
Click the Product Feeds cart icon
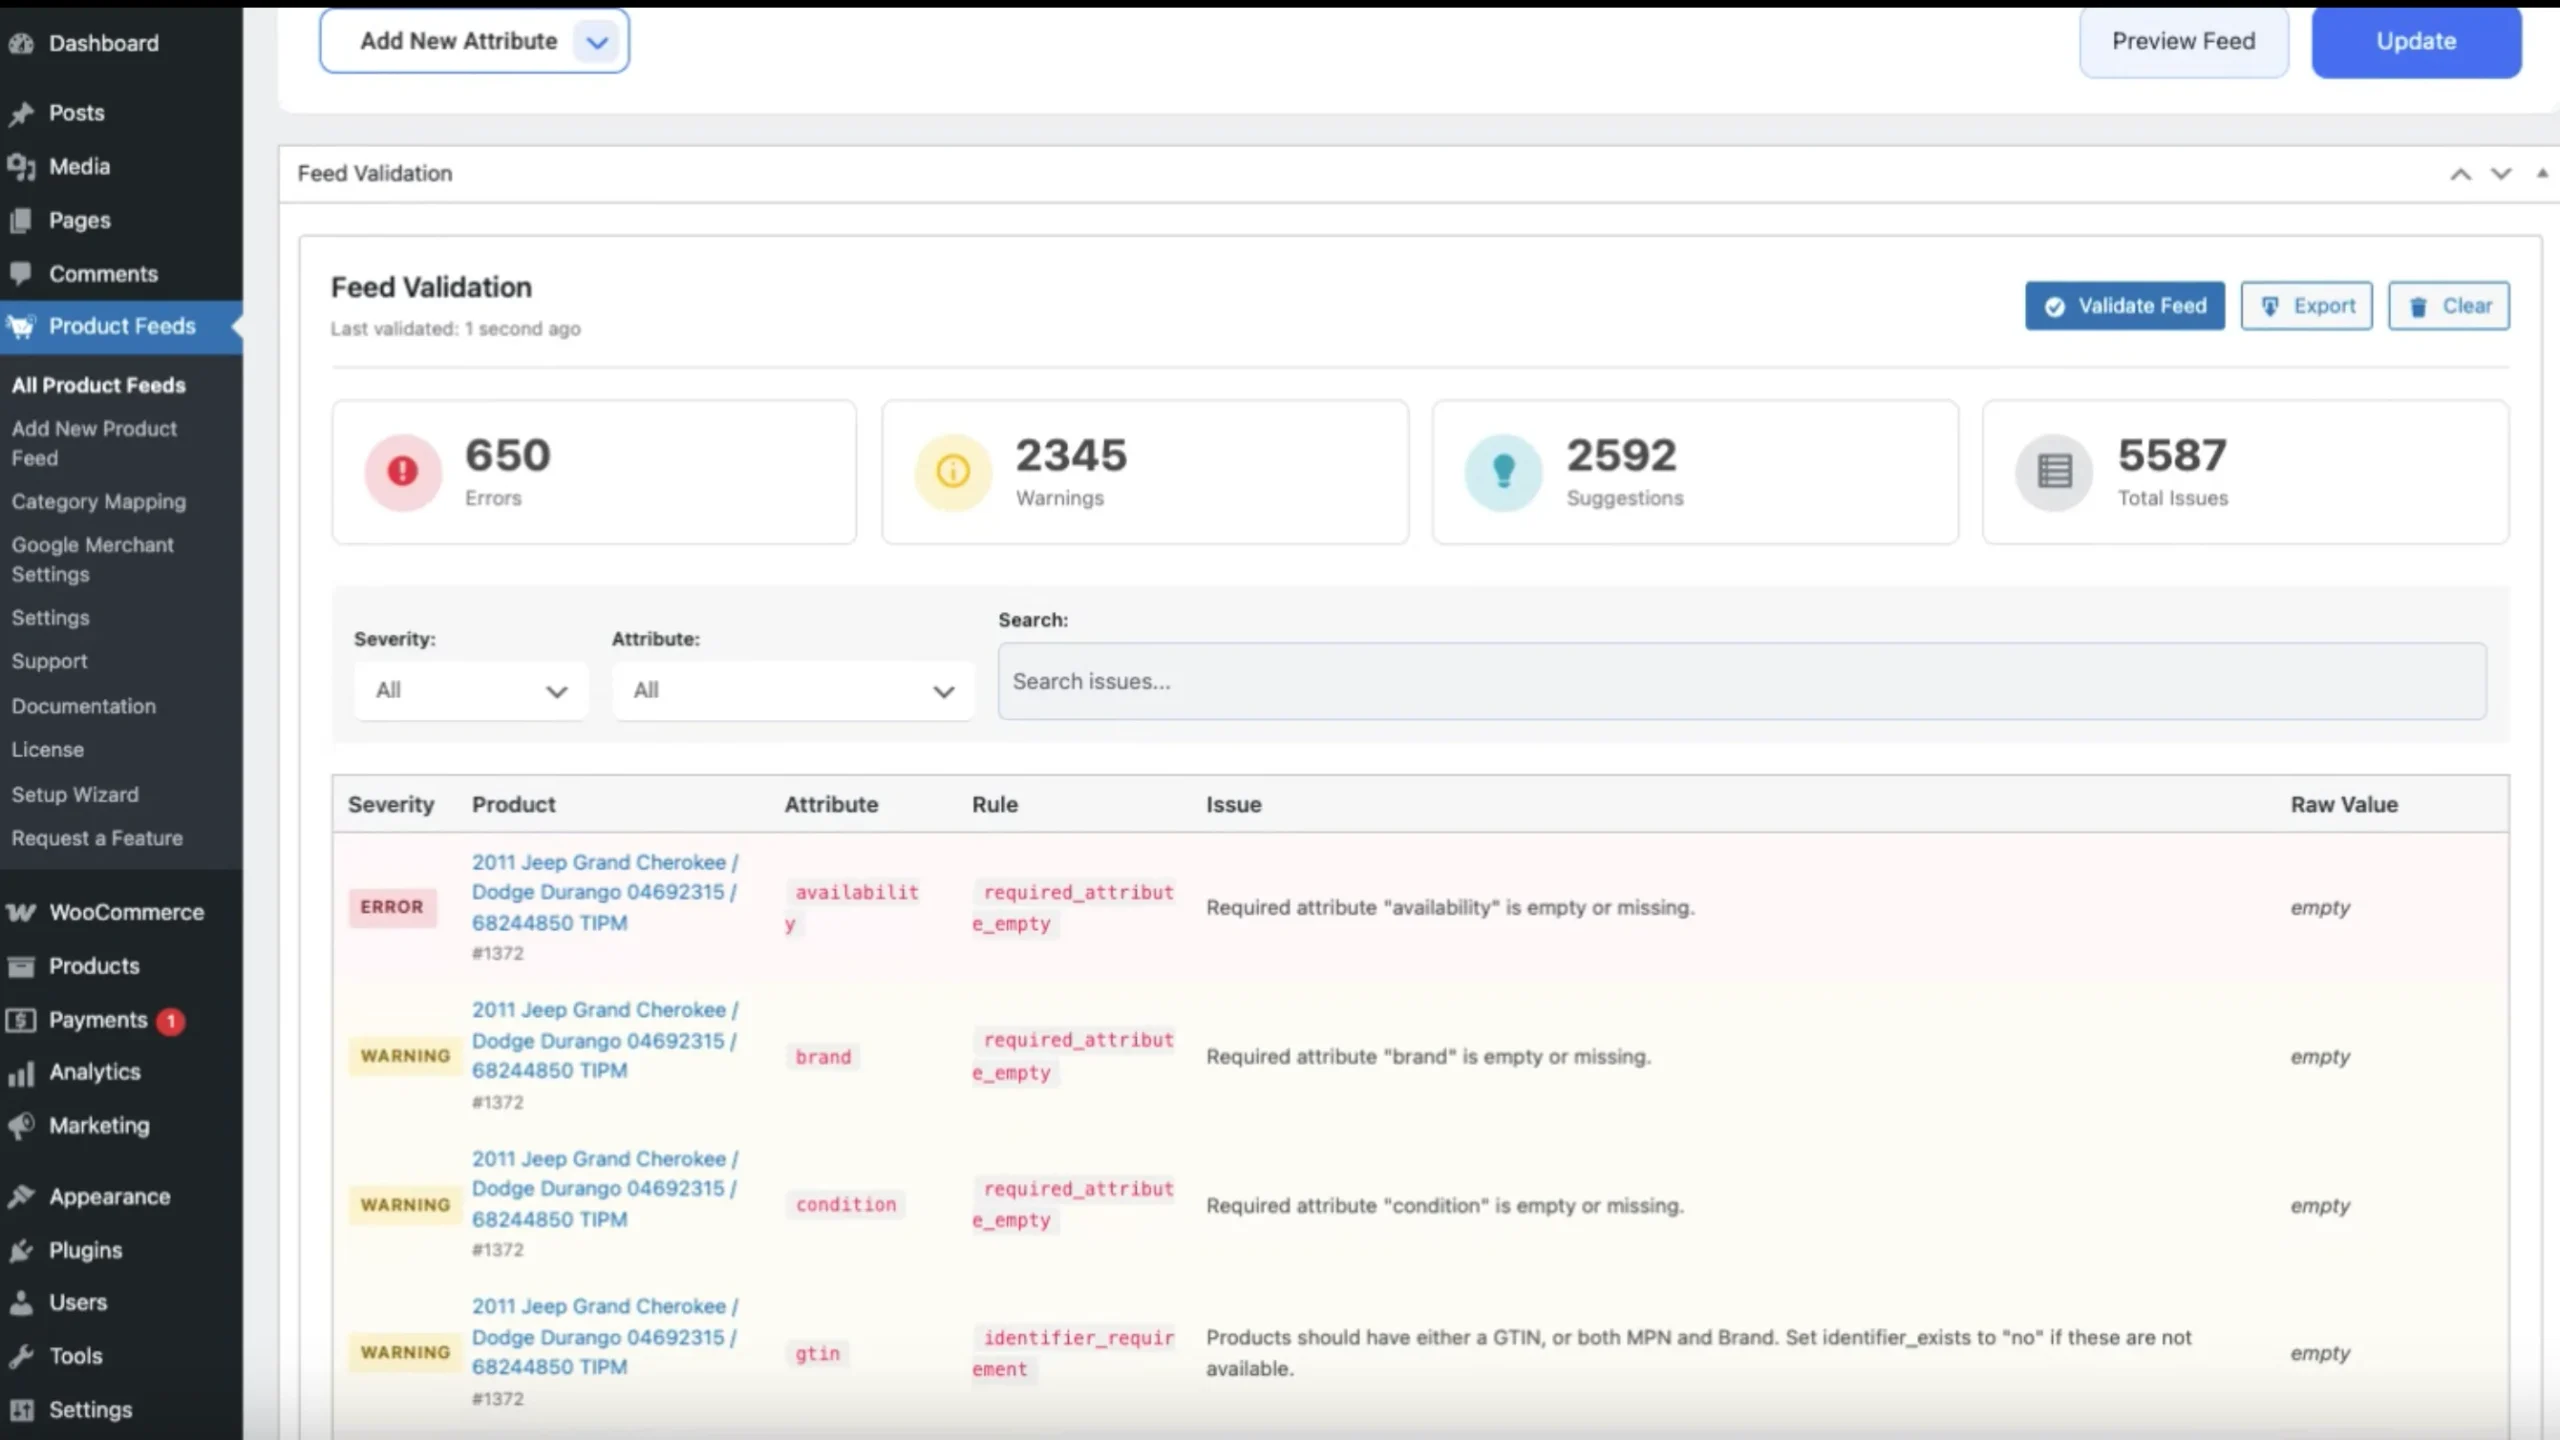point(22,326)
